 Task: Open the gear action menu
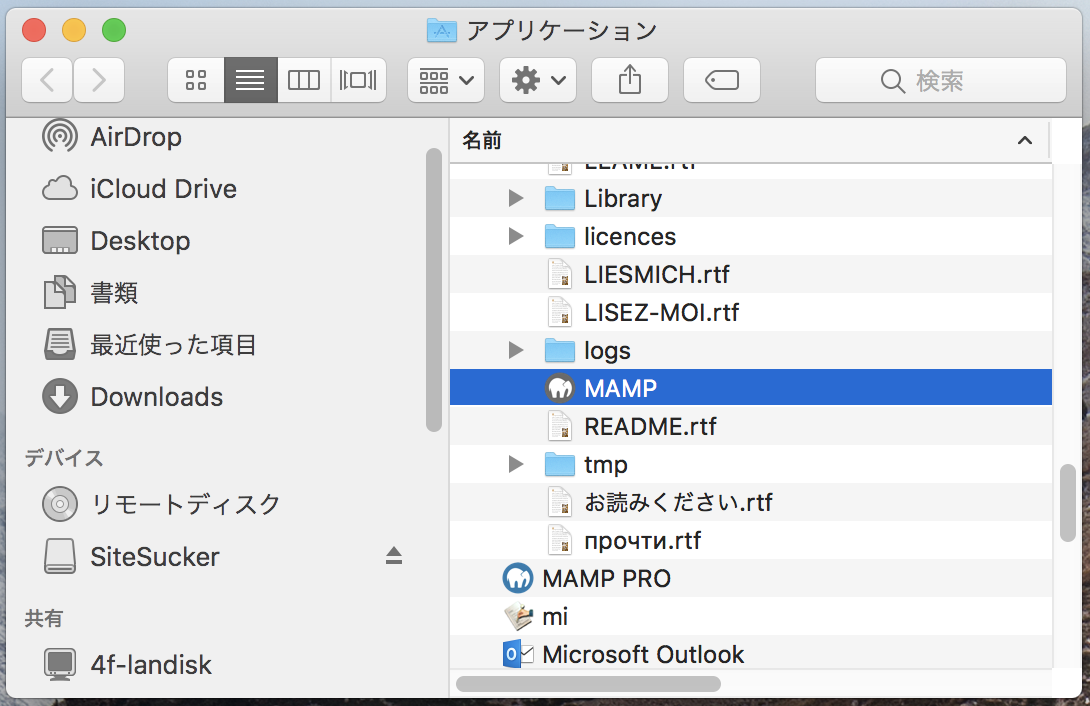coord(538,80)
